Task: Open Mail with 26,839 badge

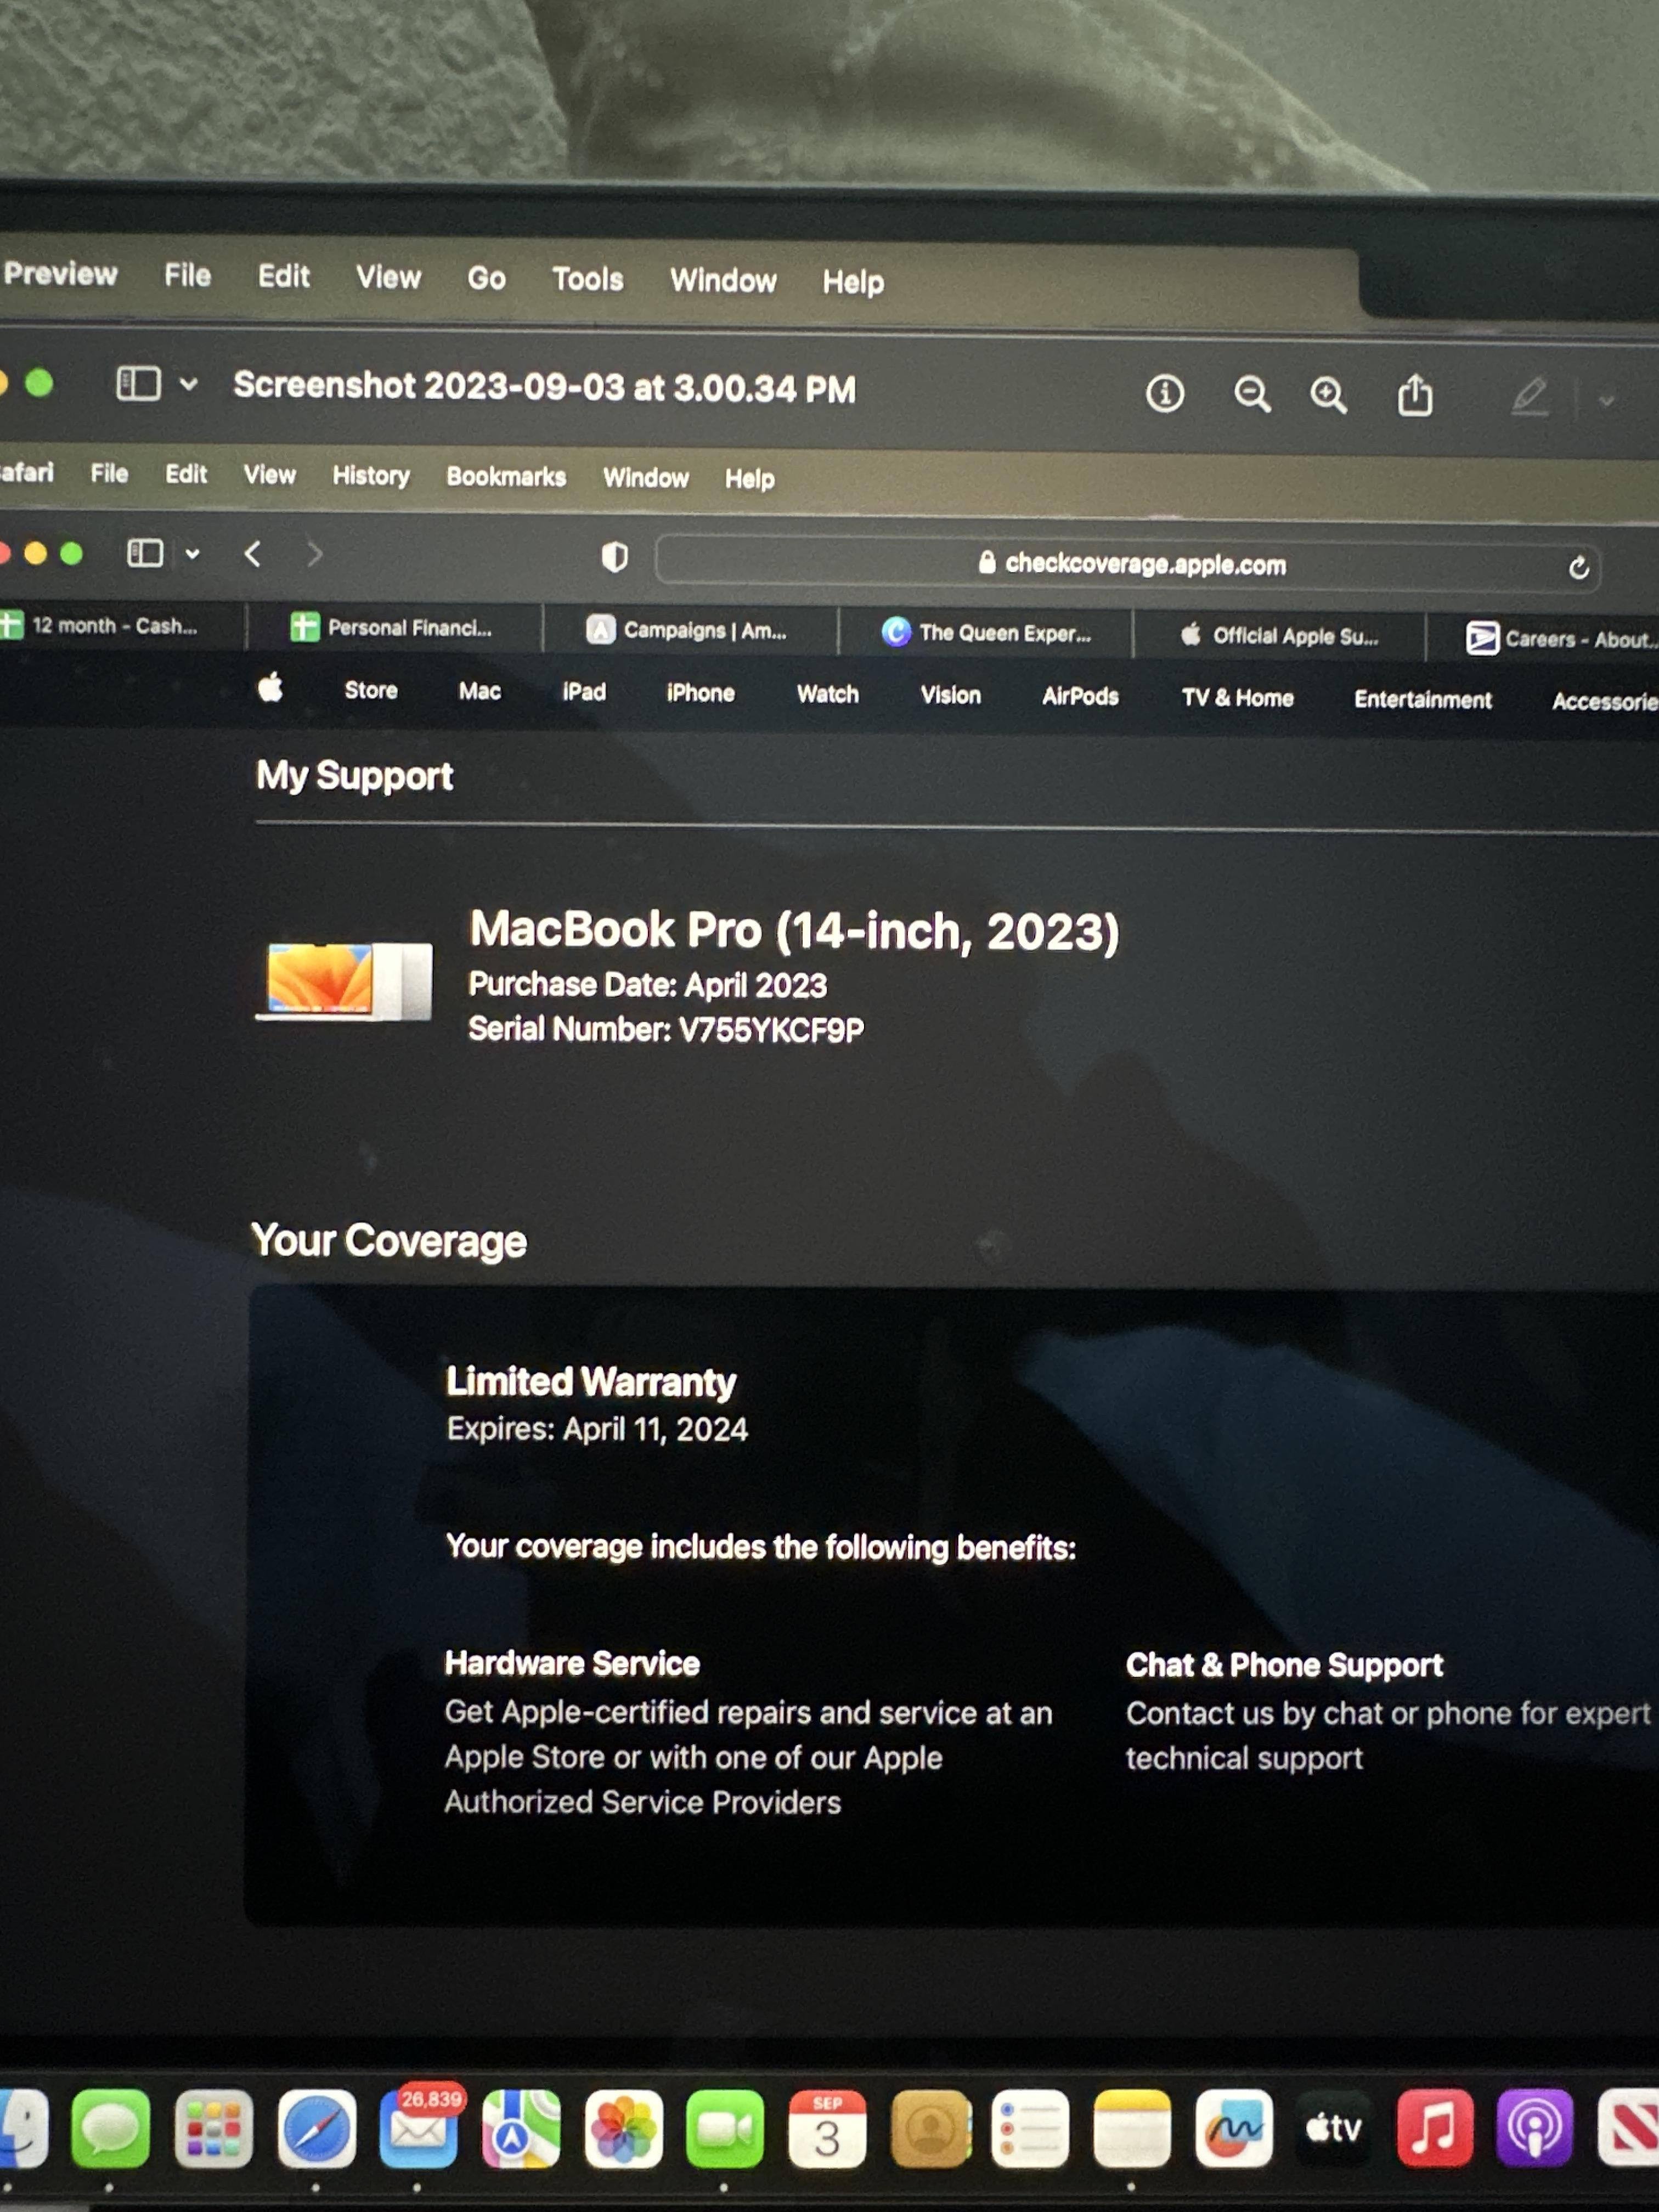Action: 418,2129
